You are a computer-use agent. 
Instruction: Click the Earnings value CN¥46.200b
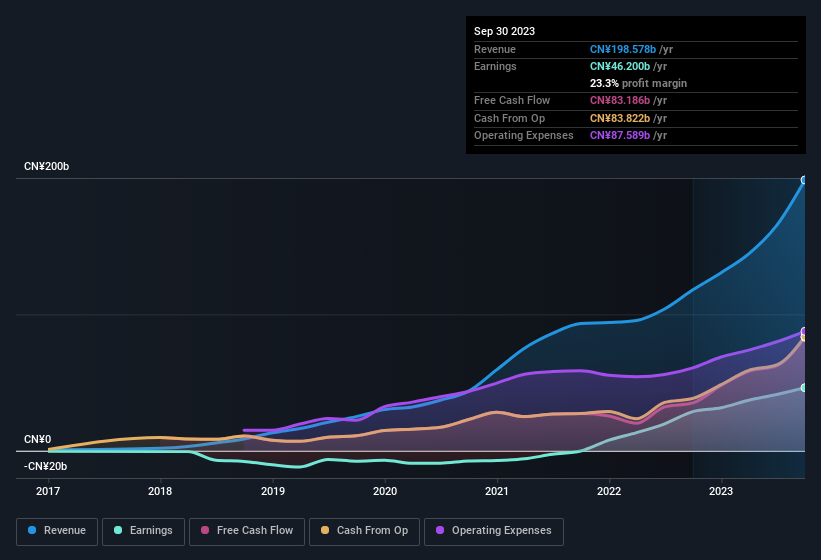pyautogui.click(x=620, y=66)
